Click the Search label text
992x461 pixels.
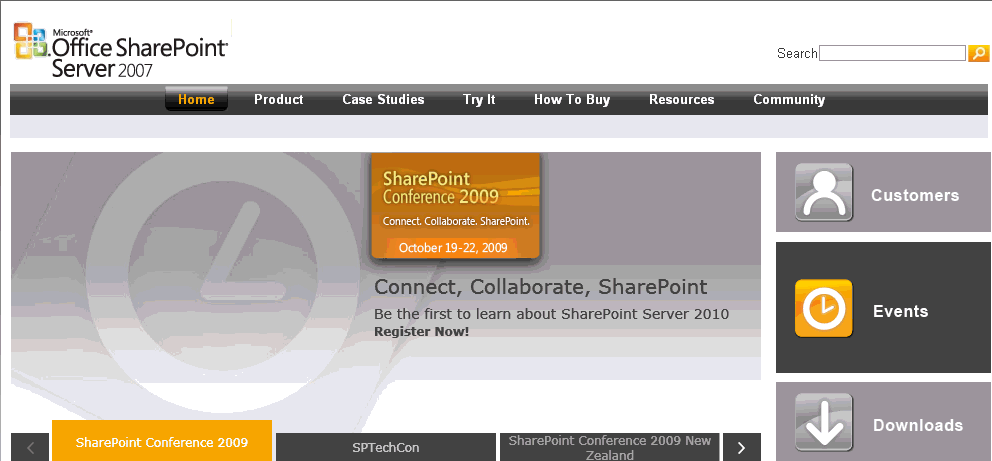[797, 53]
